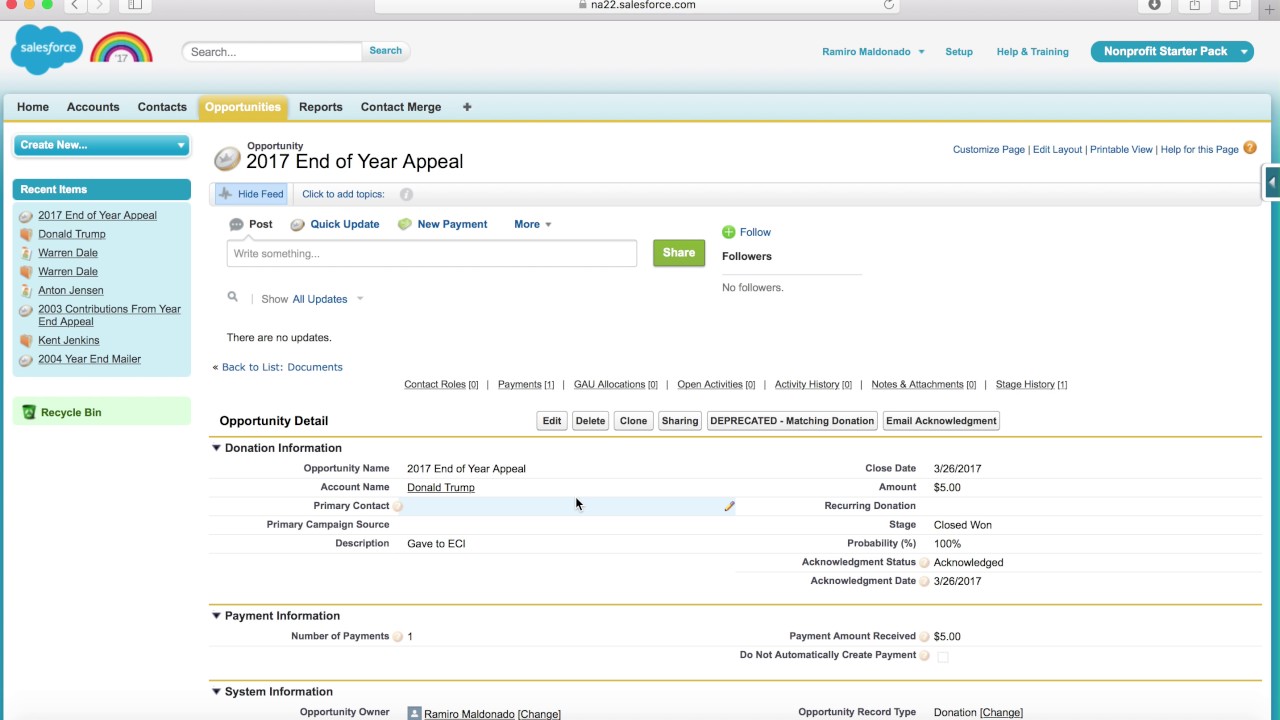The height and width of the screenshot is (720, 1280).
Task: Click the Sharing button
Action: (680, 421)
